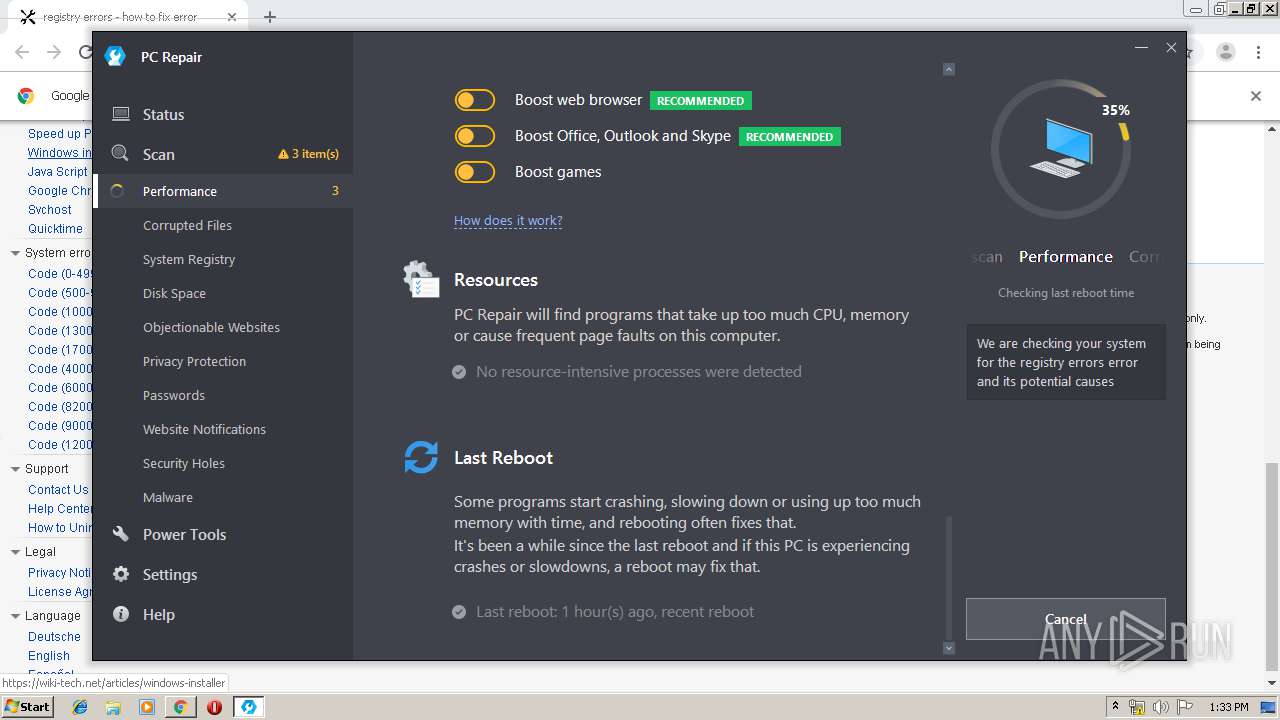Viewport: 1280px width, 720px height.
Task: Collapse the Support tree in browser
Action: tap(15, 469)
